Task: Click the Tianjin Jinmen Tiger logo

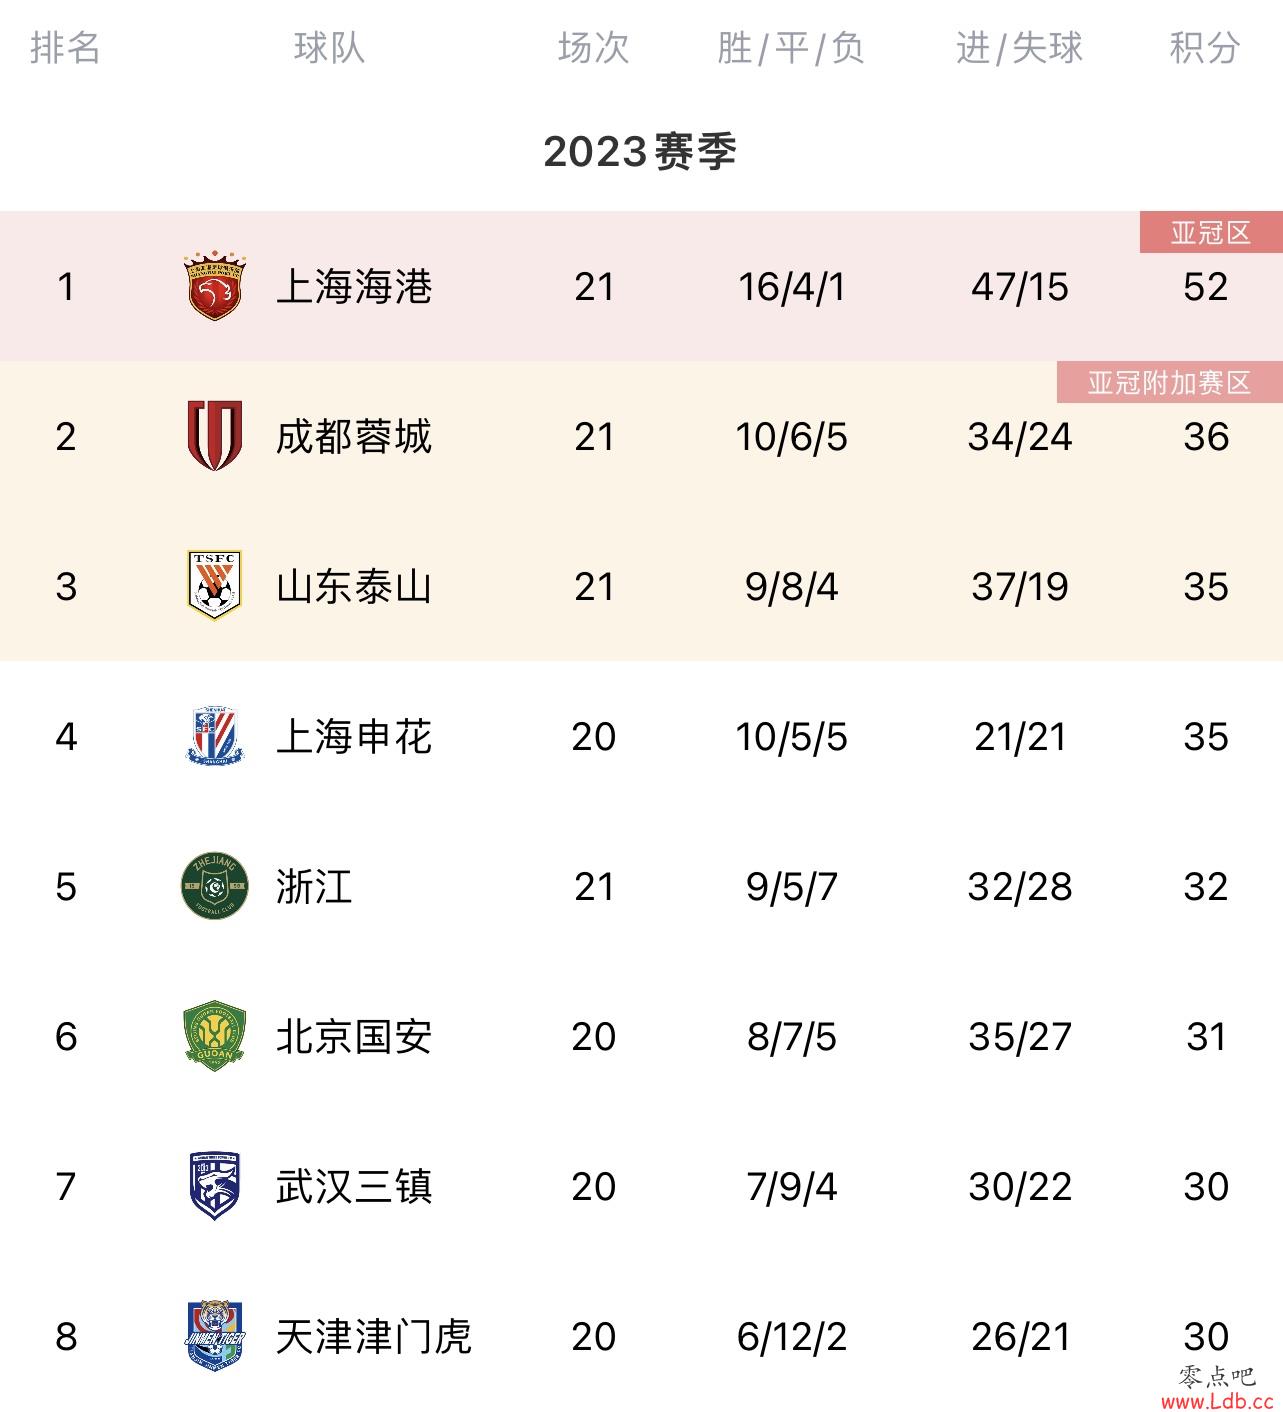Action: point(214,1336)
